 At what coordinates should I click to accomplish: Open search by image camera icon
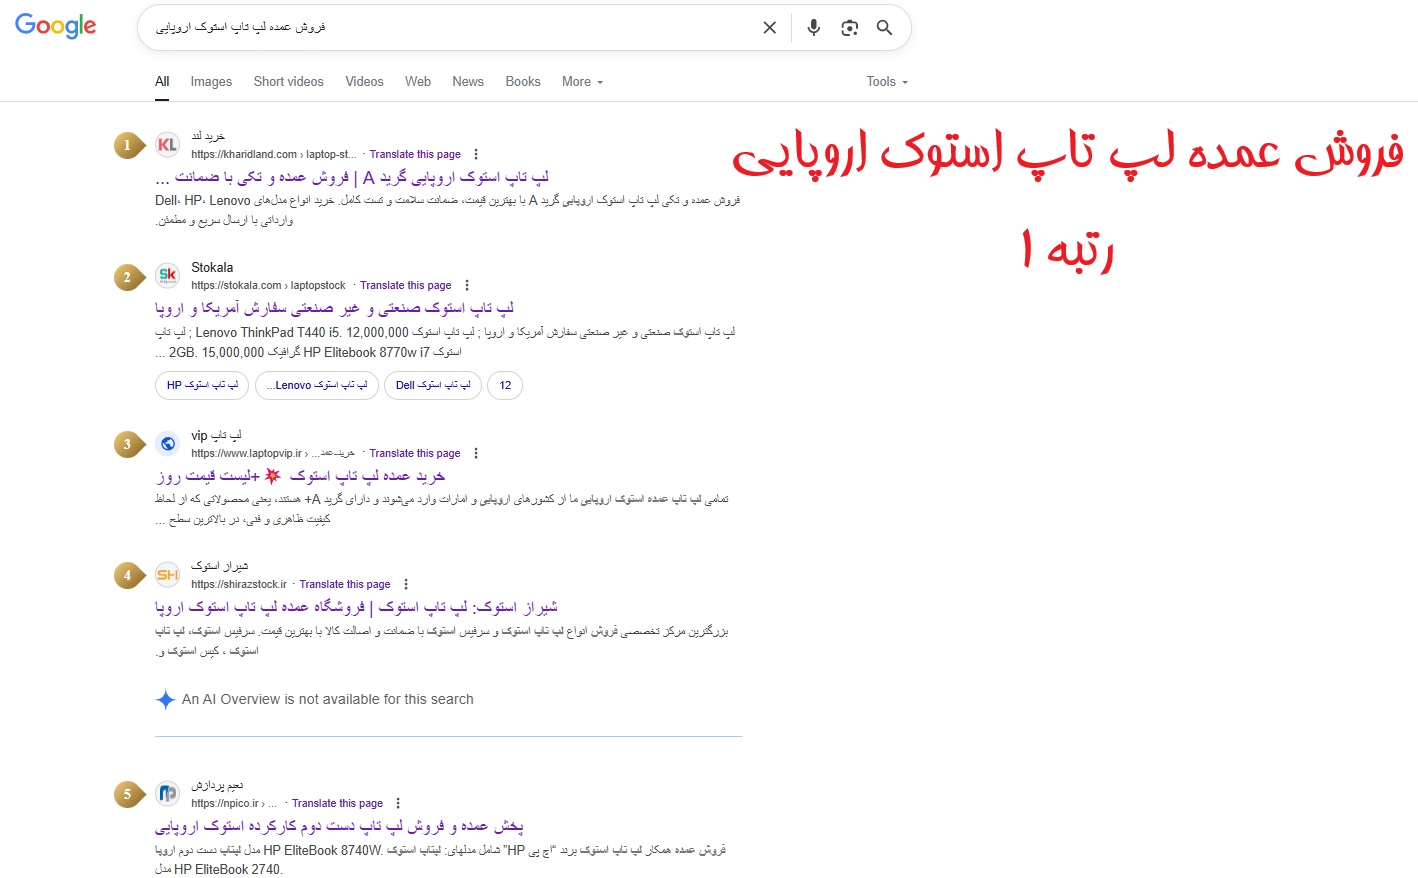point(850,28)
